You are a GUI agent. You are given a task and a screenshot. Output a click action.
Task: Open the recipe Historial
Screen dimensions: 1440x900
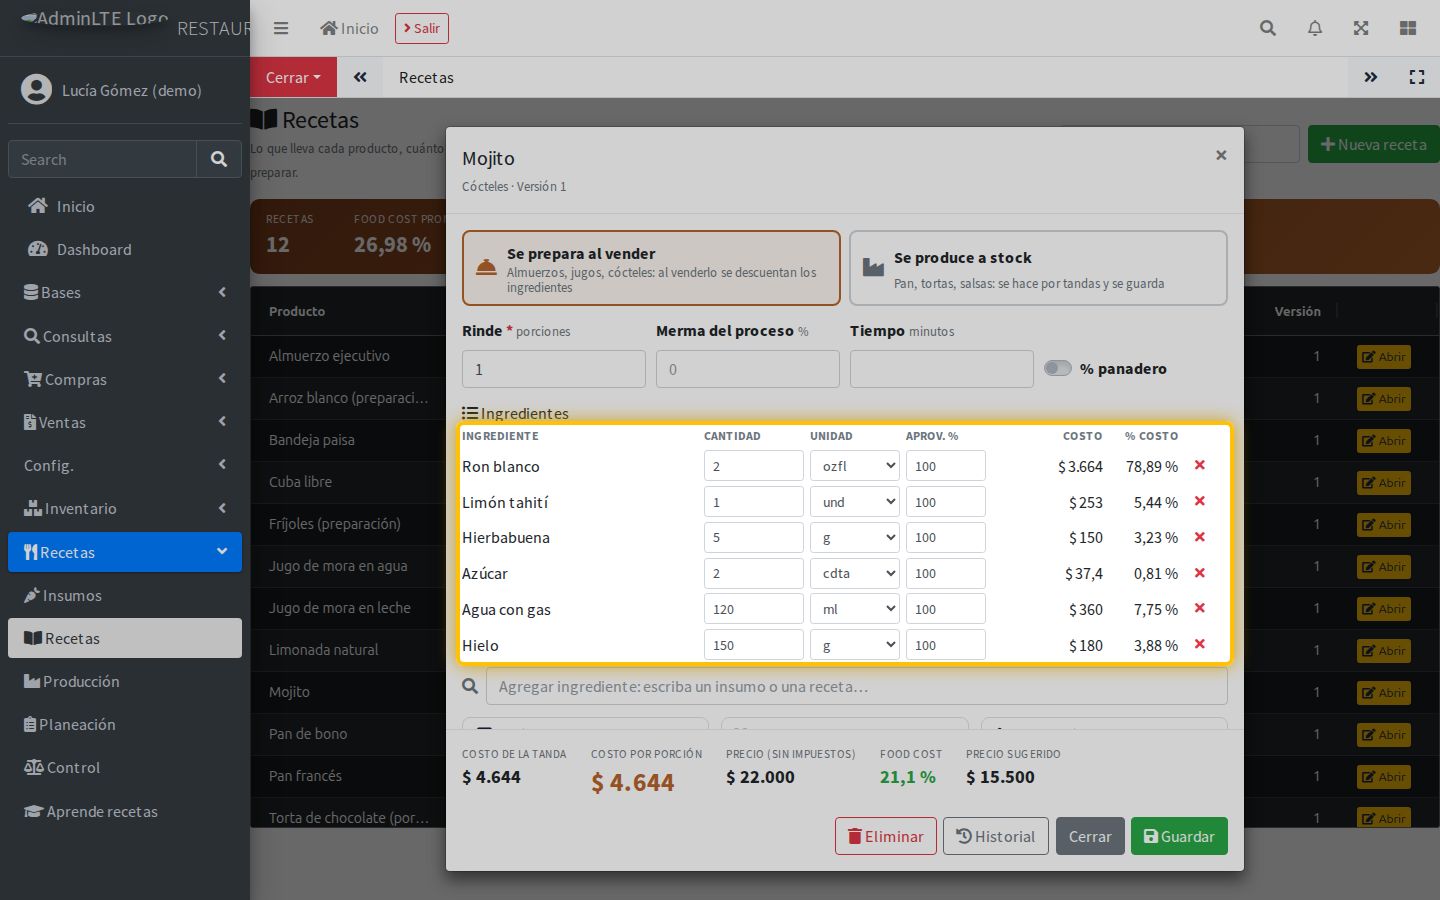coord(996,836)
